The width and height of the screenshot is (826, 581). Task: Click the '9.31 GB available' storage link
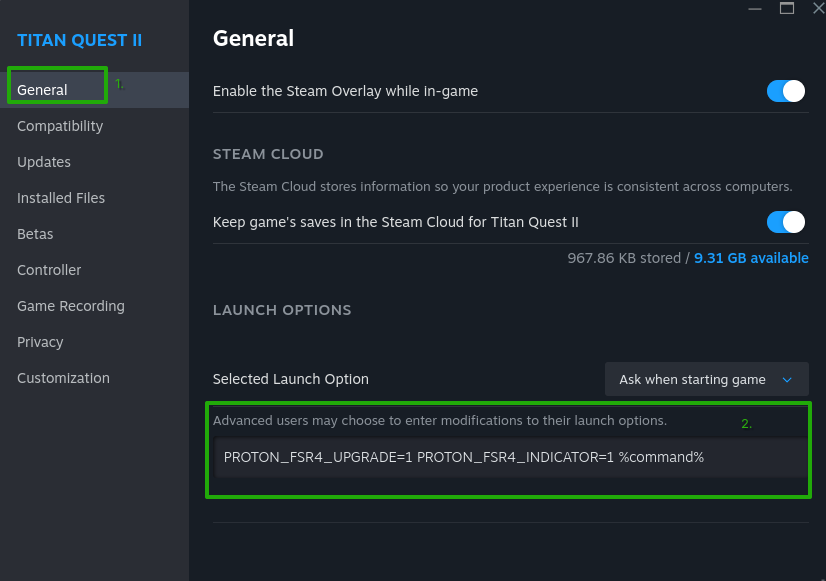pyautogui.click(x=751, y=258)
